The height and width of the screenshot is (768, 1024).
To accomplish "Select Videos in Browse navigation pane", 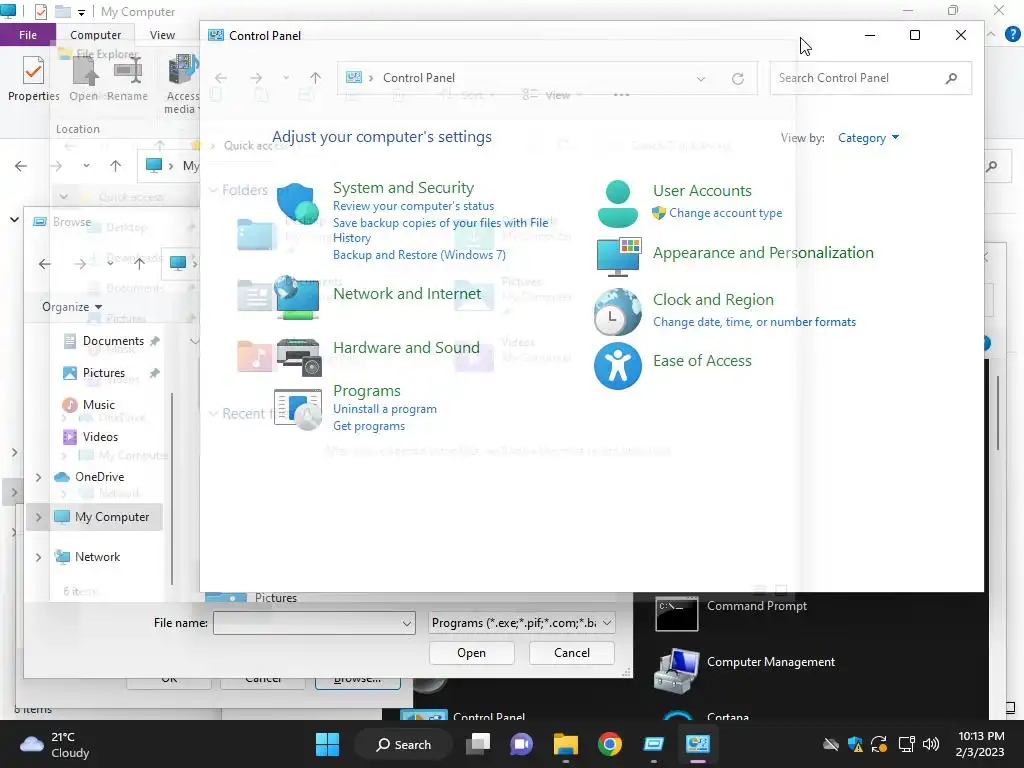I will pyautogui.click(x=100, y=437).
